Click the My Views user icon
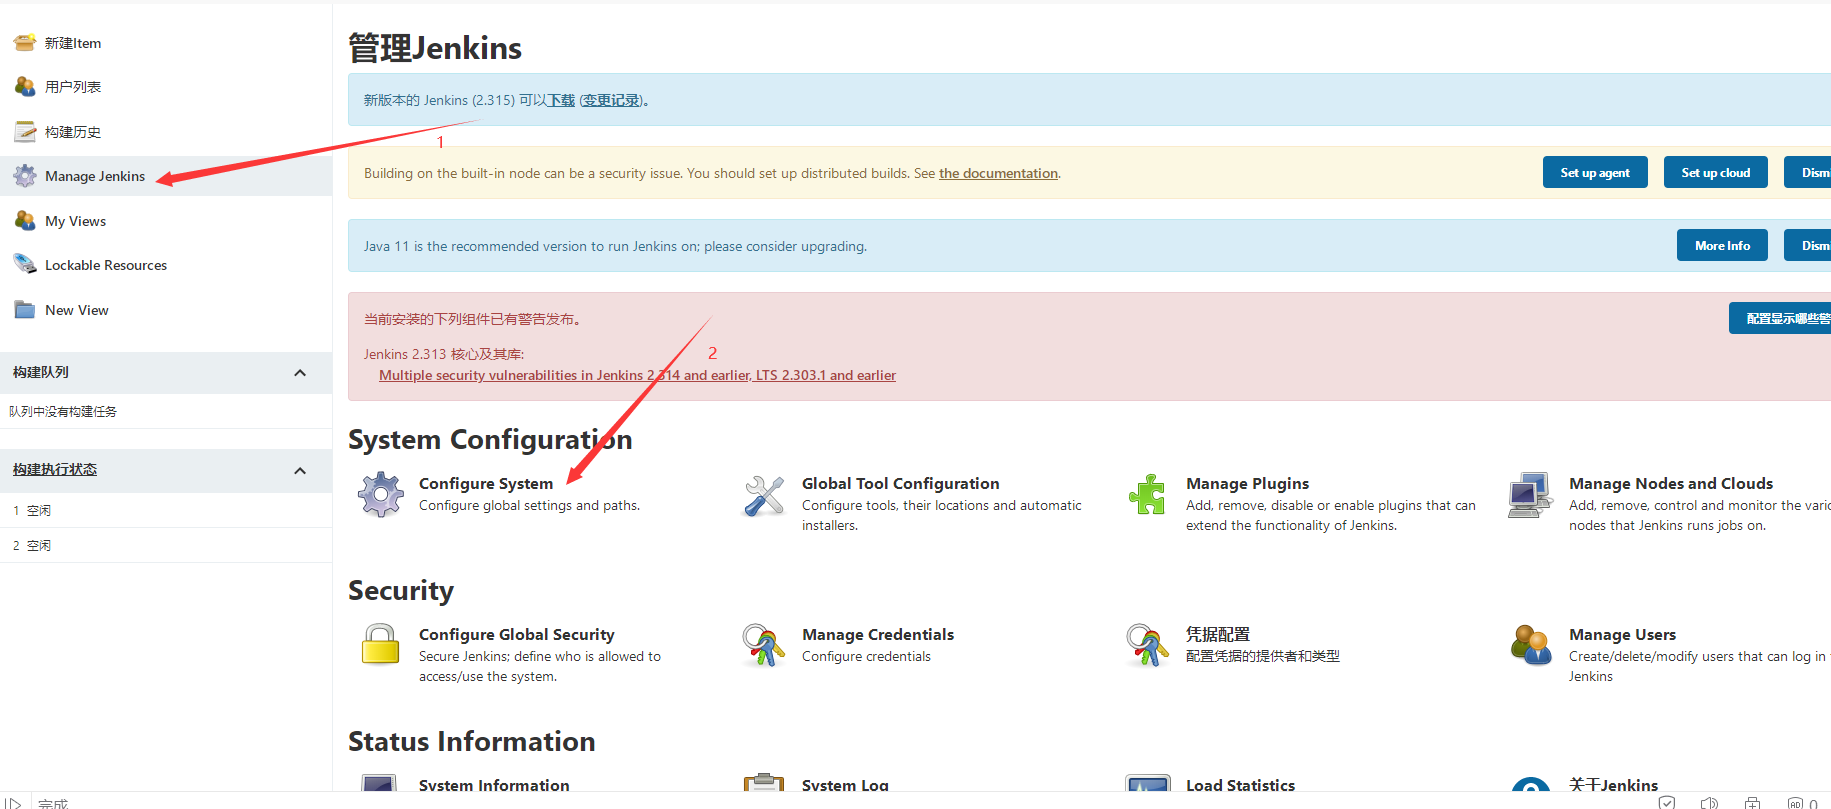Image resolution: width=1831 pixels, height=809 pixels. tap(25, 220)
